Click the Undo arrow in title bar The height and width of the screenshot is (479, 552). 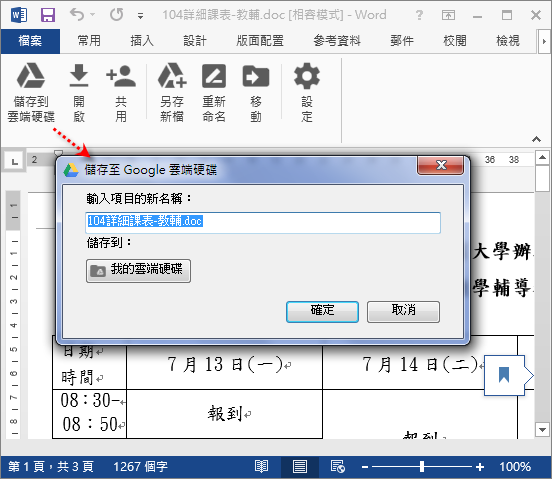(x=77, y=14)
